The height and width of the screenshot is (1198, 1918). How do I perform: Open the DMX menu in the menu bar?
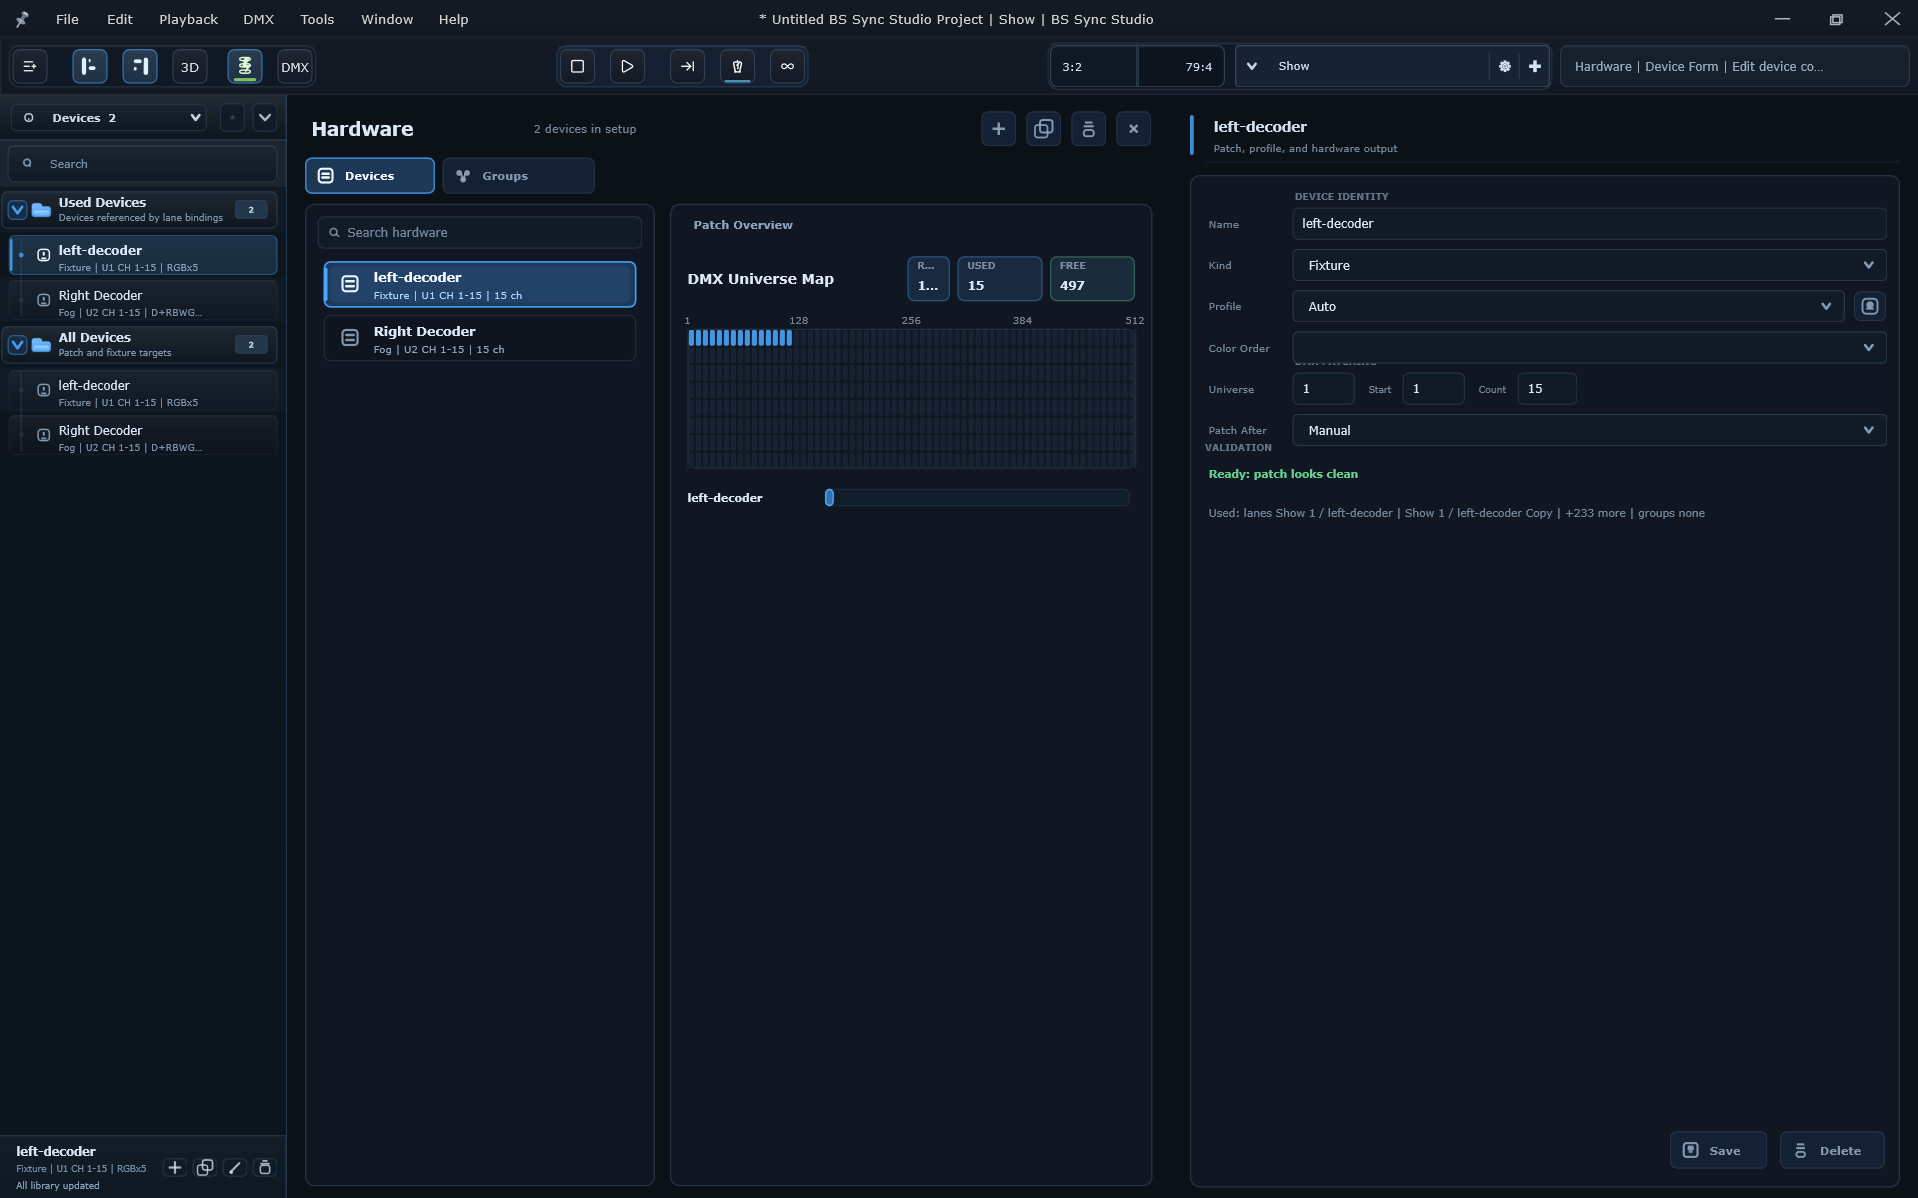point(258,19)
